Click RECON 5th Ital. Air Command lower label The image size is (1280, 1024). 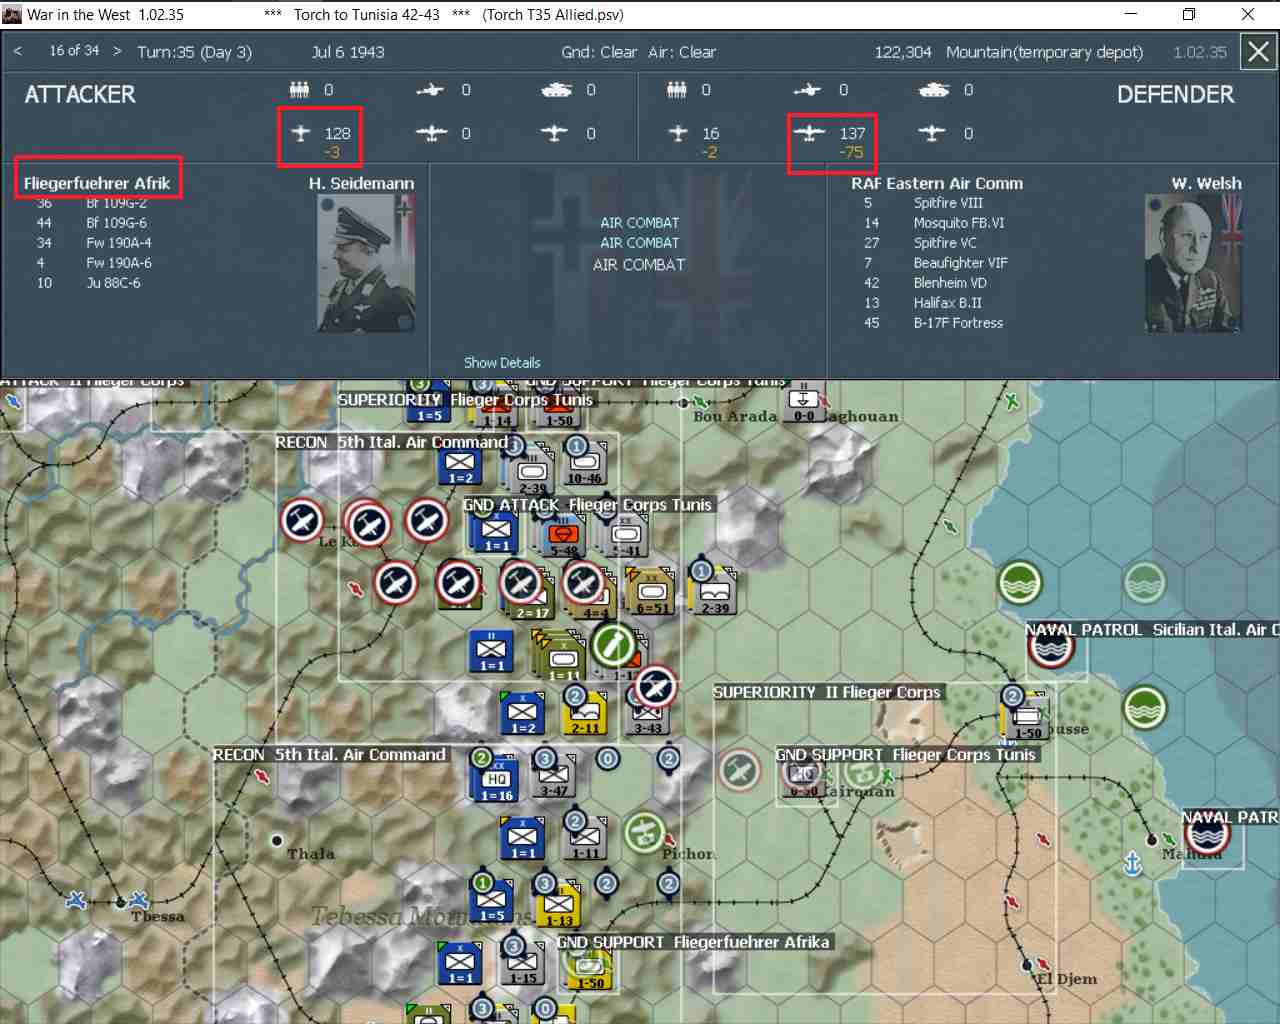point(329,755)
